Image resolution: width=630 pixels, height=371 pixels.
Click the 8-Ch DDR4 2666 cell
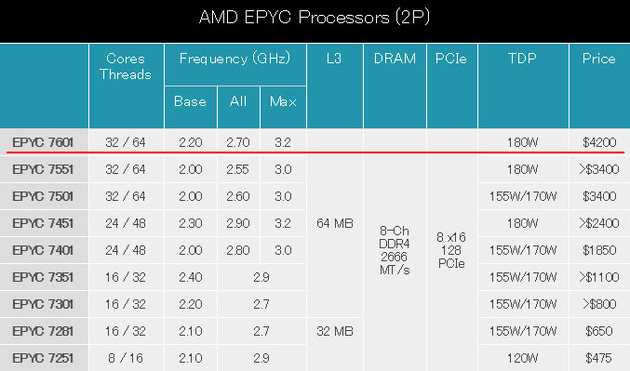(x=395, y=250)
